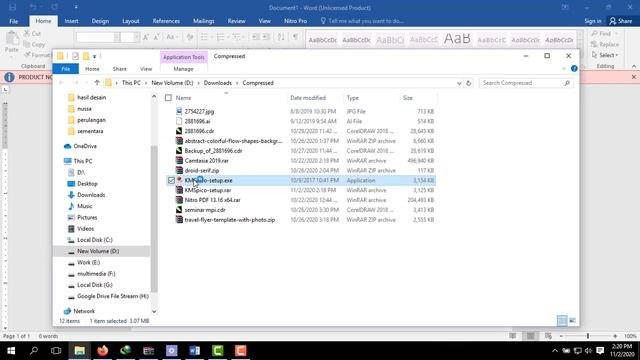This screenshot has height=360, width=640.
Task: Click Sign in in Word
Action: point(593,21)
